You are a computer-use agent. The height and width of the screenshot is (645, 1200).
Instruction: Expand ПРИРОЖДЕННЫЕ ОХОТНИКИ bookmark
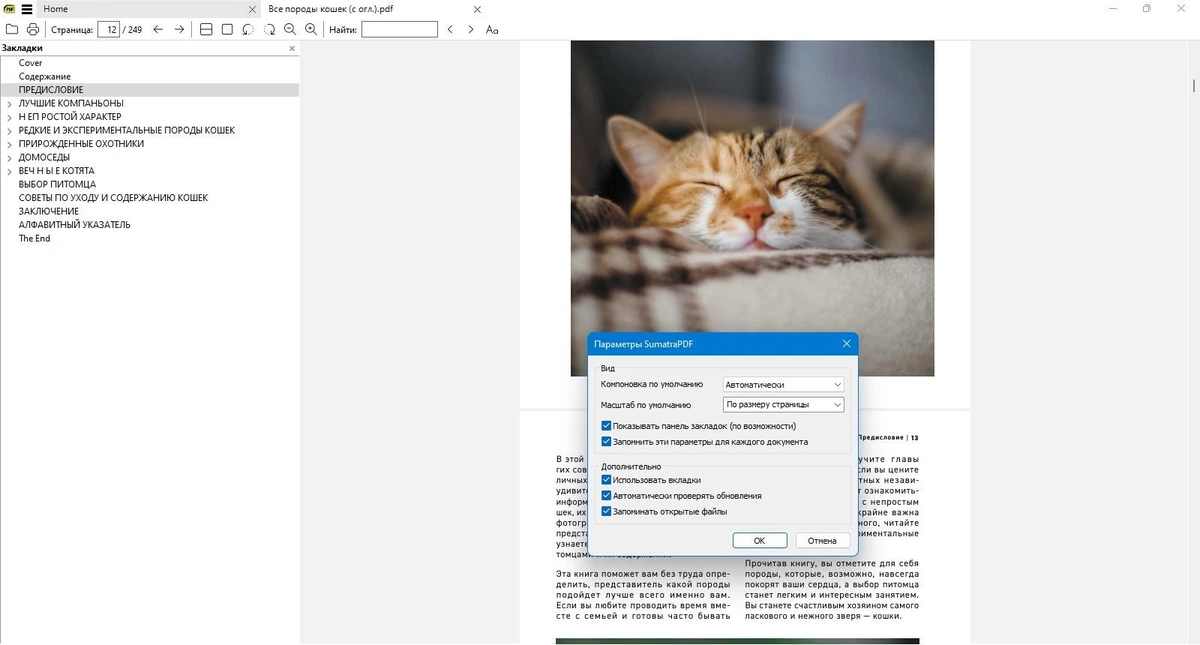[10, 144]
